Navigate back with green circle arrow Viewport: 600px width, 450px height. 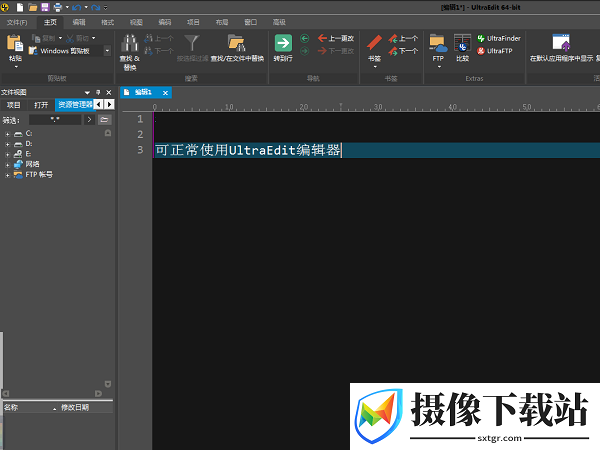tap(305, 38)
